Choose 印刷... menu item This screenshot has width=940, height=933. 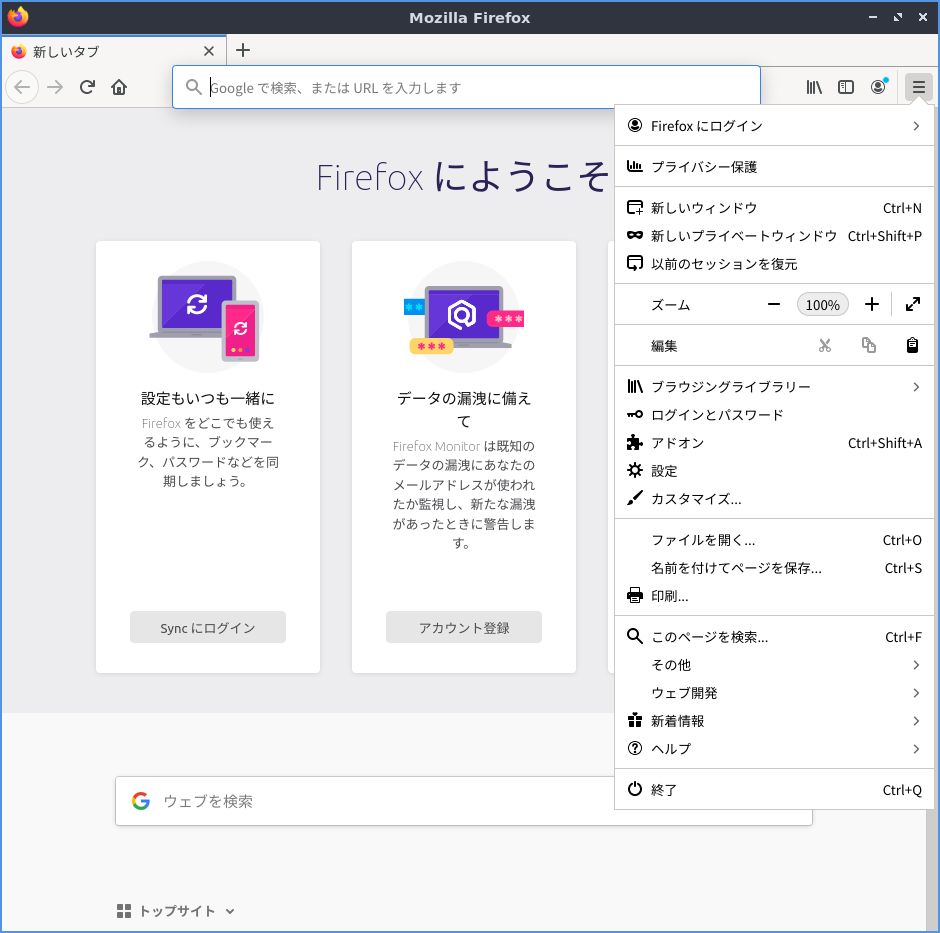[774, 596]
